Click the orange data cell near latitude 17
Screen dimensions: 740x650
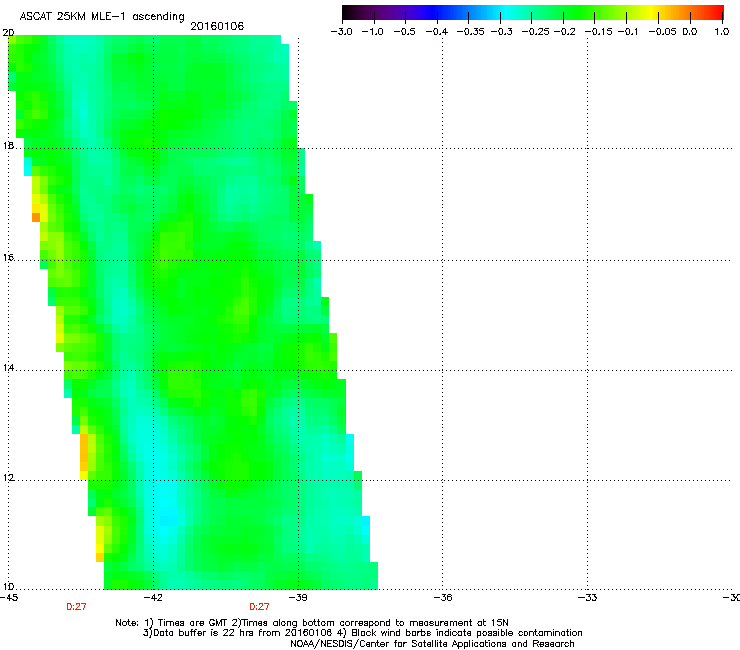coord(36,217)
